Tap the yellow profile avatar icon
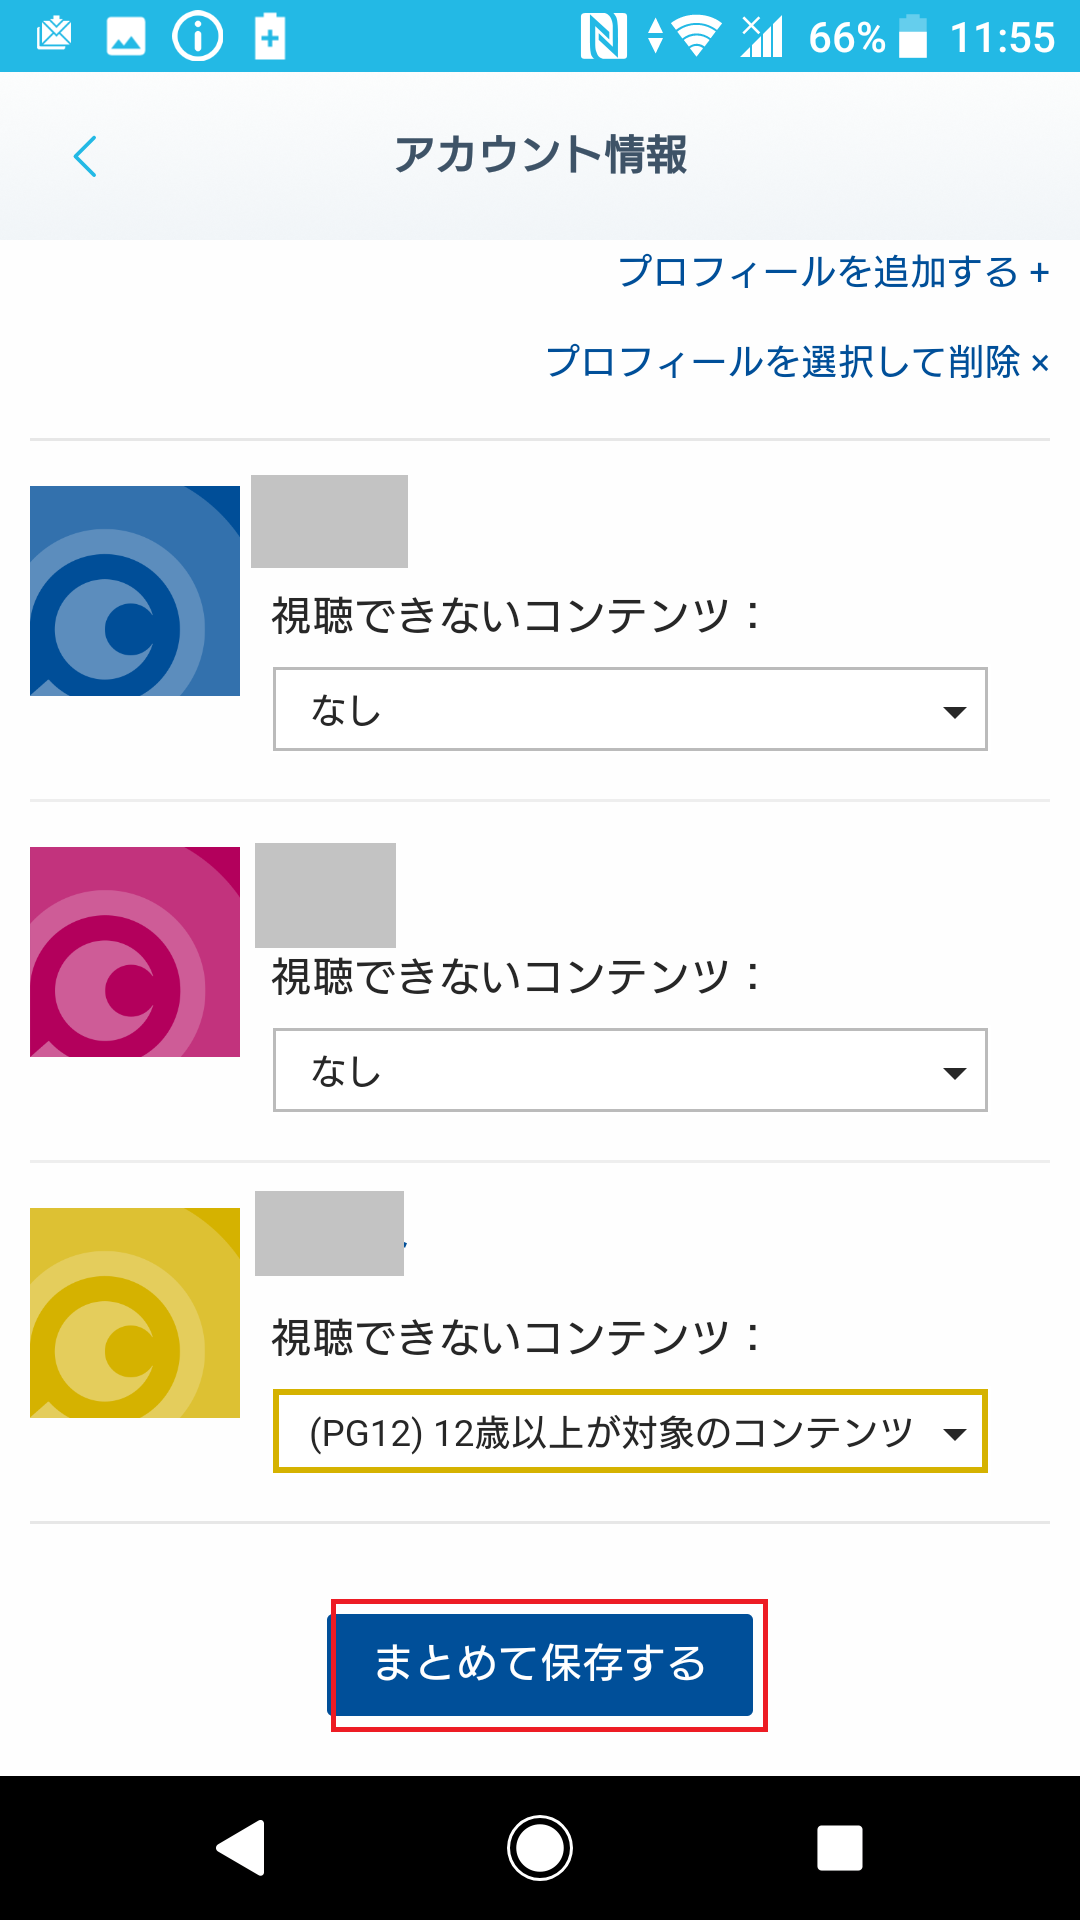 (135, 1313)
